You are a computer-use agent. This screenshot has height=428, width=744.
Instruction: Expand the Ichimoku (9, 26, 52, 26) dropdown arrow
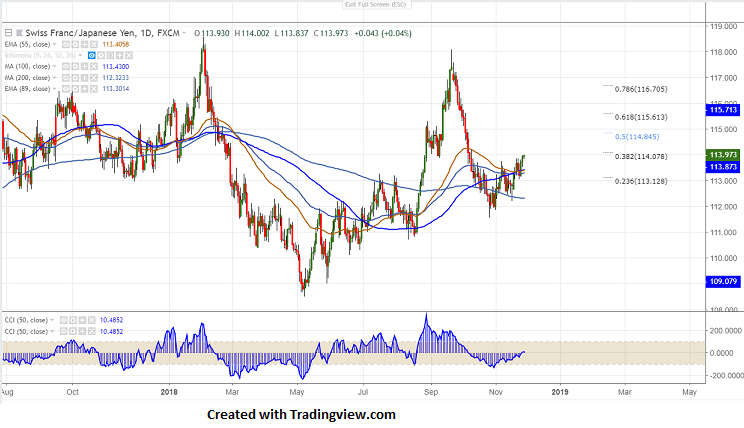[x=80, y=56]
